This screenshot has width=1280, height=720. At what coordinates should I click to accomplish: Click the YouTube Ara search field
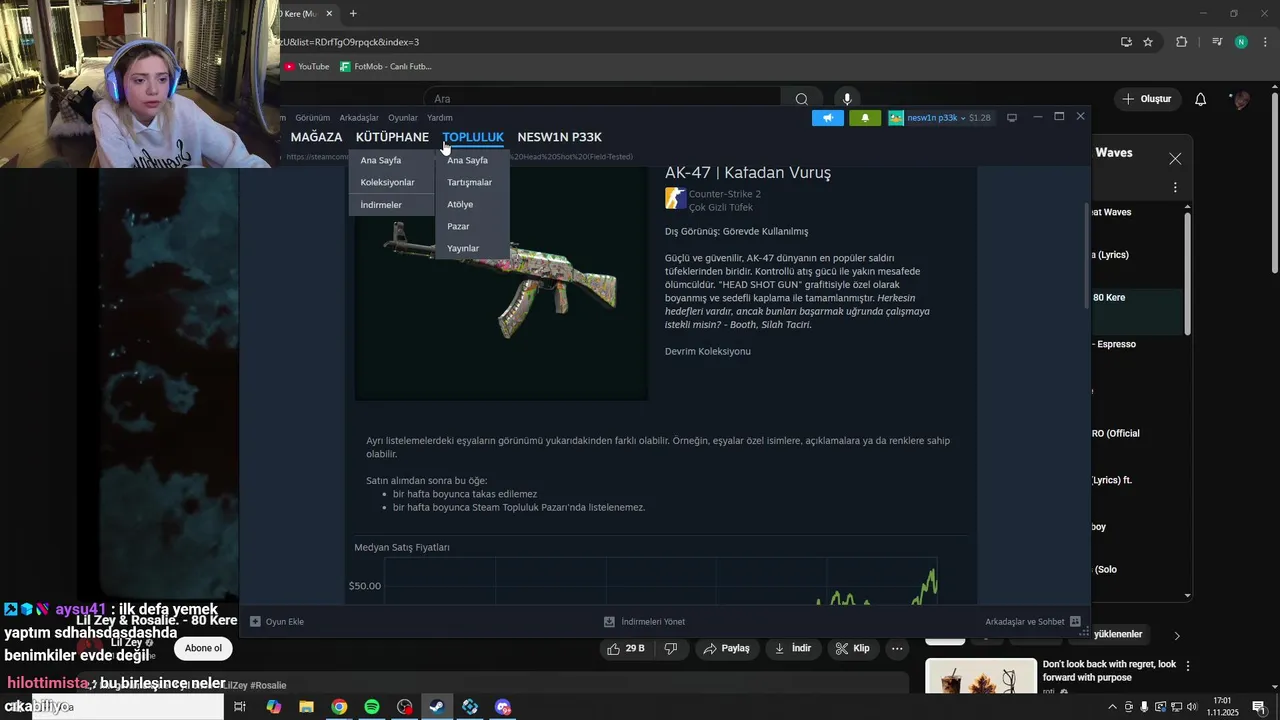[x=602, y=99]
